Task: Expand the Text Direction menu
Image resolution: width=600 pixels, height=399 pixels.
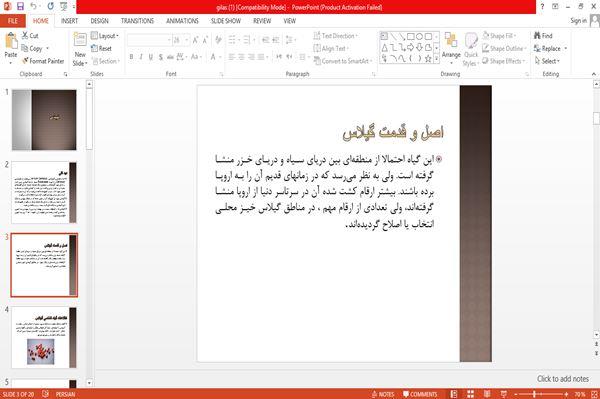Action: pyautogui.click(x=336, y=36)
